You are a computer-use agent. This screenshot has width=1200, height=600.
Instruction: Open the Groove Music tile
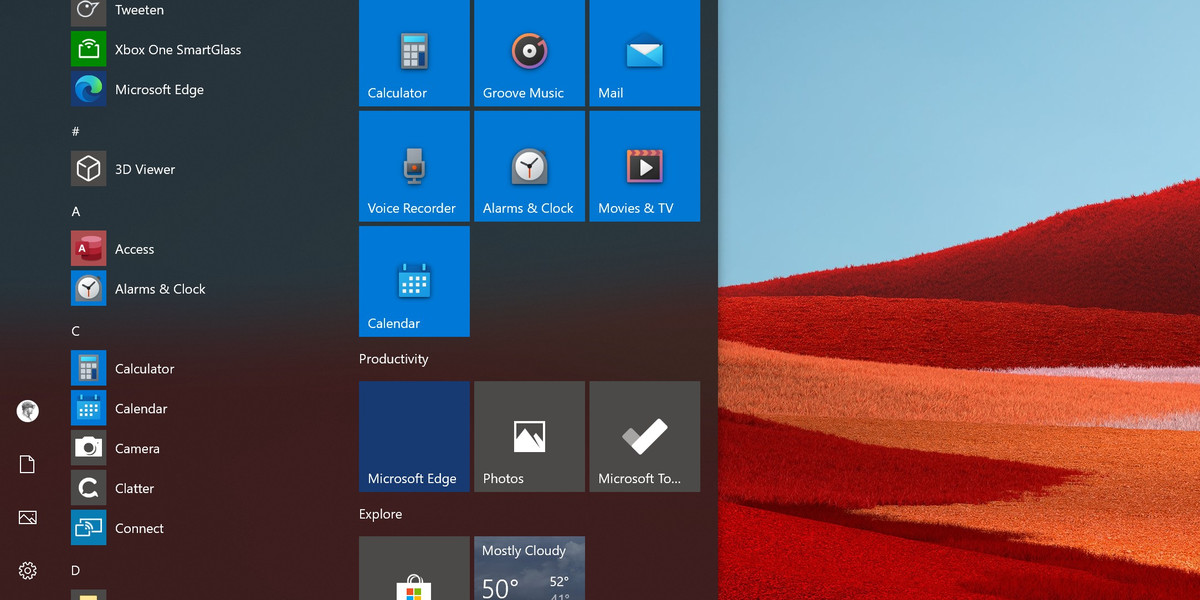pyautogui.click(x=529, y=53)
